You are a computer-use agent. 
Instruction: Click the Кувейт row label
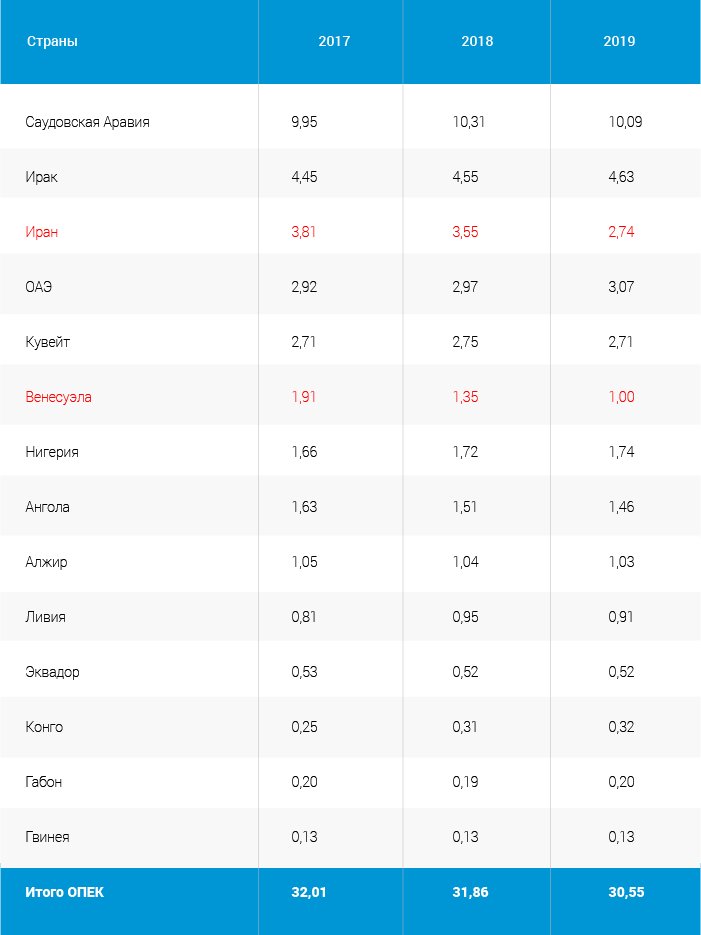(48, 342)
